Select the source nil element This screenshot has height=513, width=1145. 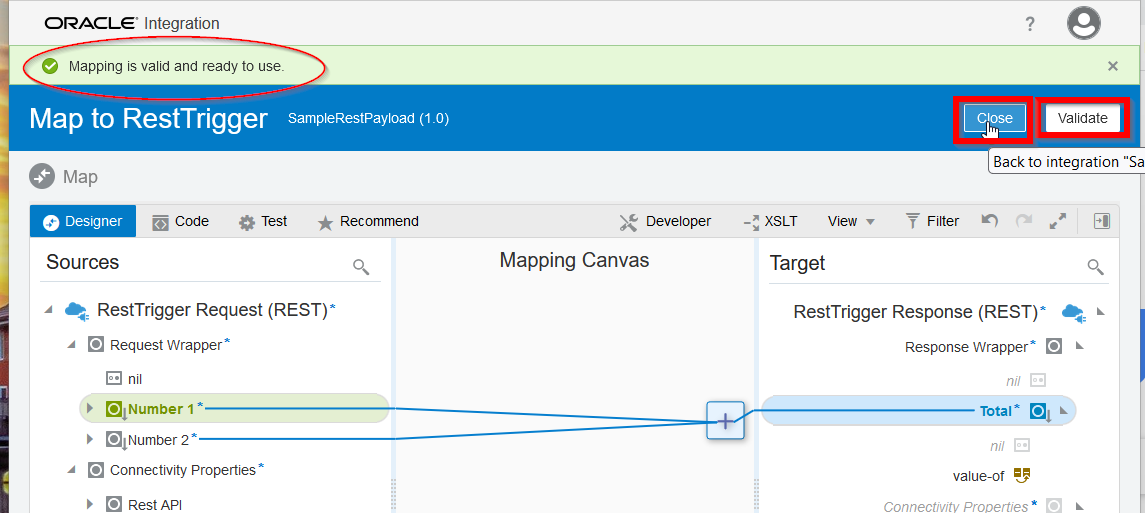point(134,379)
